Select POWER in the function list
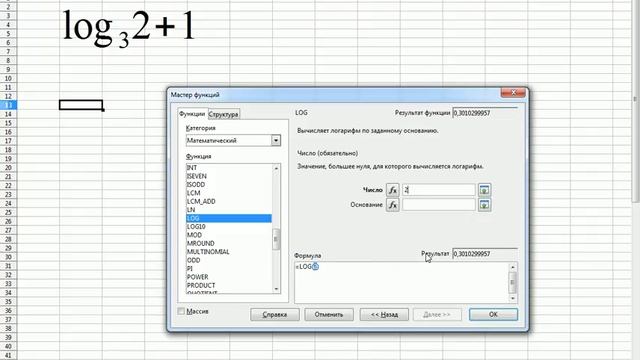This screenshot has height=360, width=640. (229, 277)
